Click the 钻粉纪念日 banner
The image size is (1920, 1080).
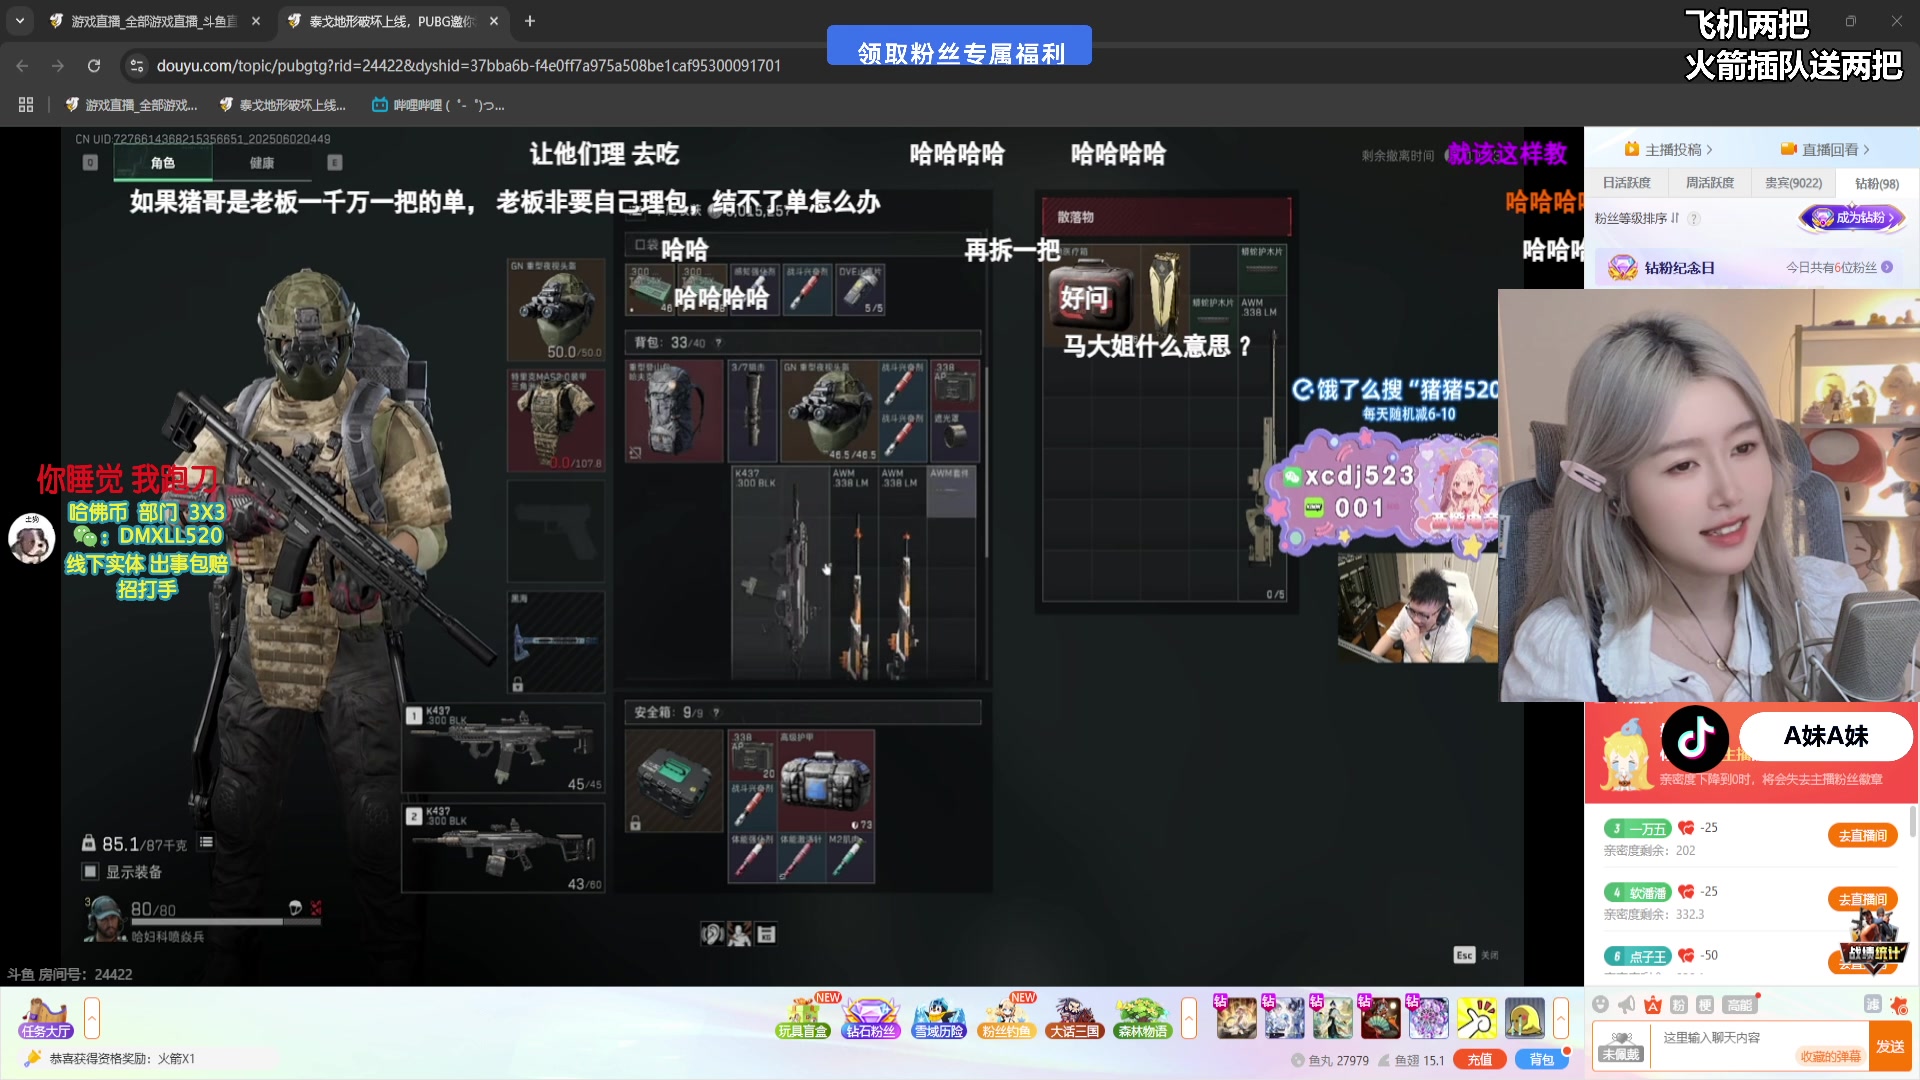(1750, 267)
